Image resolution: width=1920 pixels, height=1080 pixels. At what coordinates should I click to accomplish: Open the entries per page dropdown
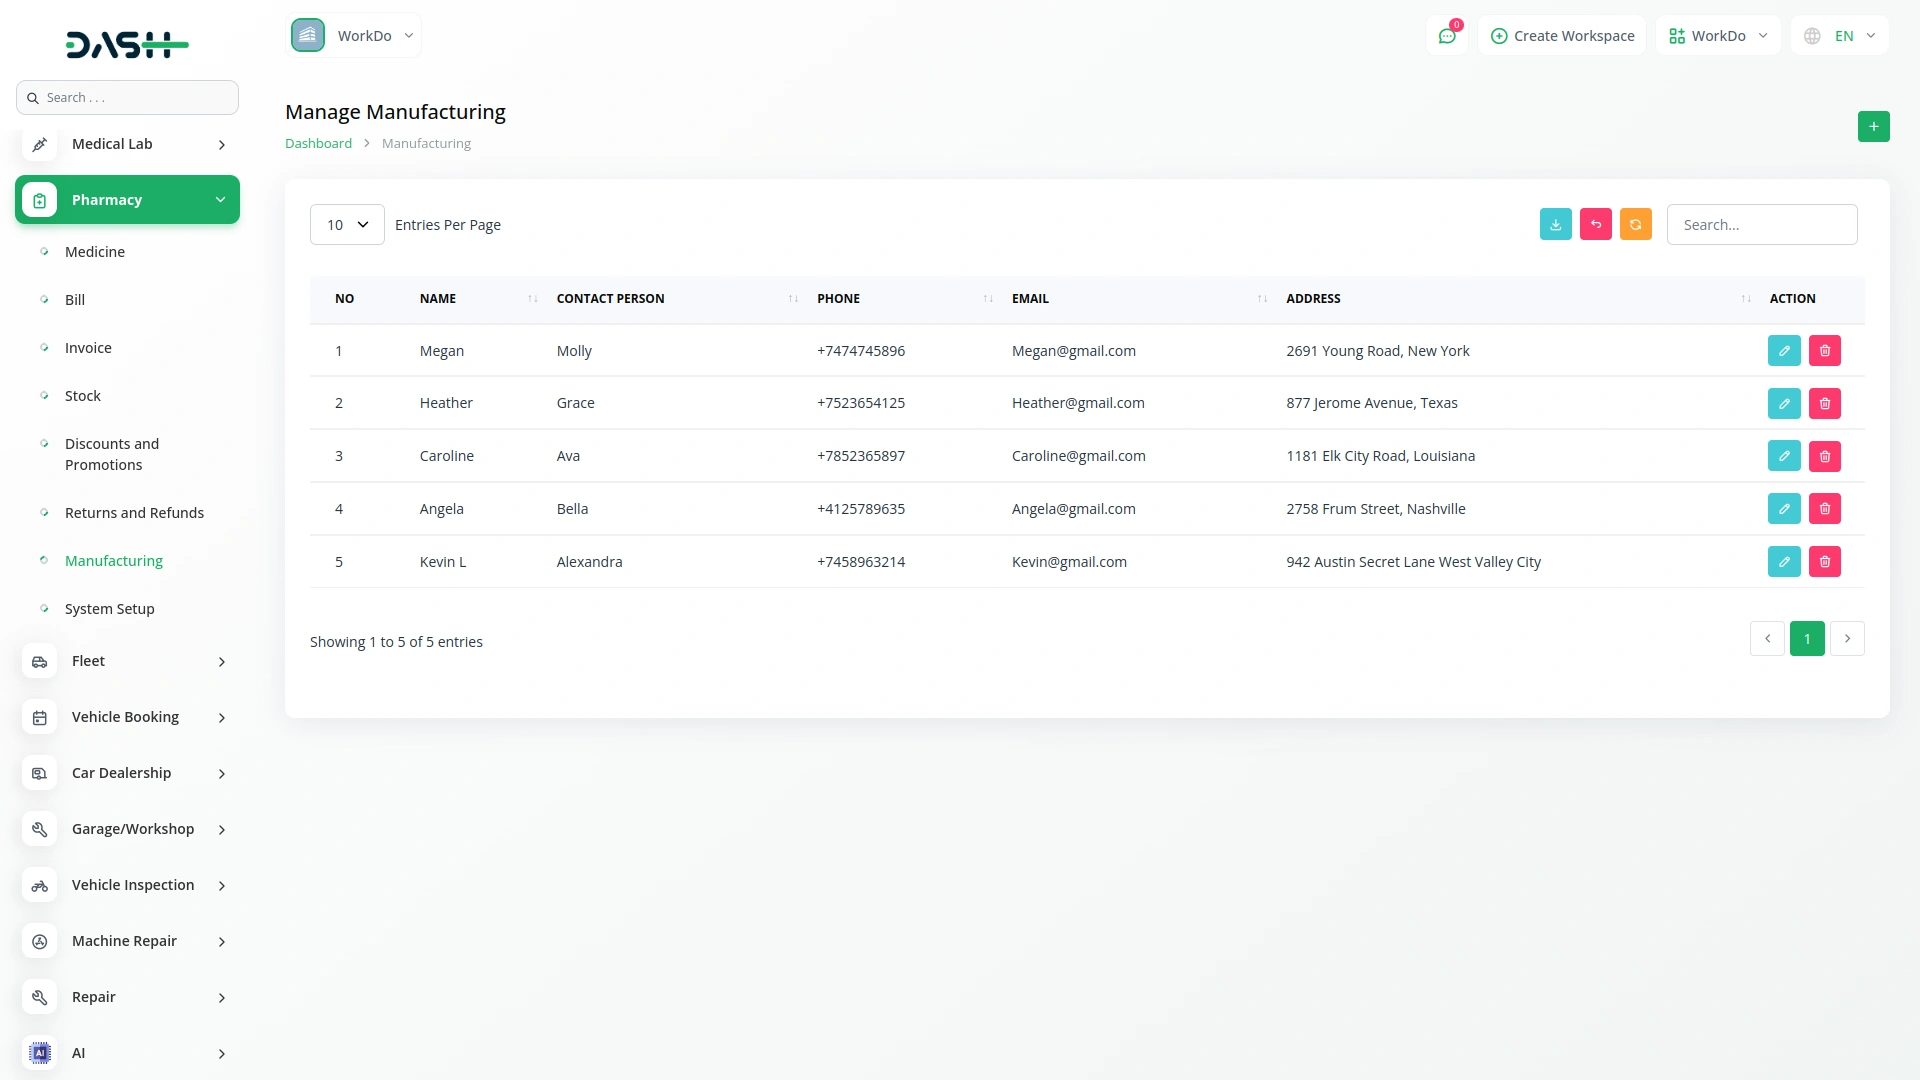(347, 225)
